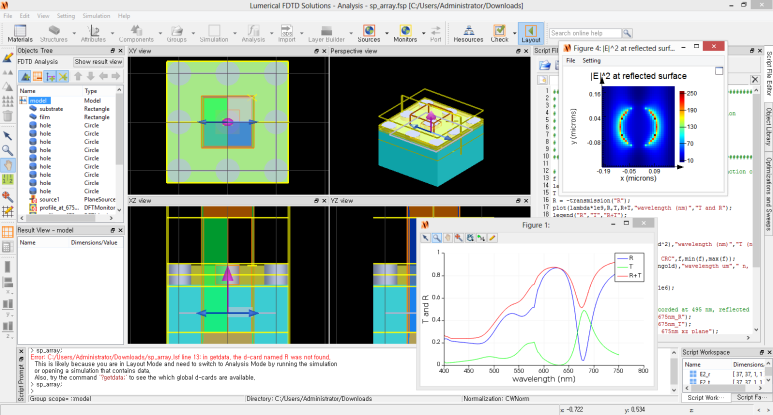Image resolution: width=773 pixels, height=415 pixels.
Task: Open the Object Library side tab
Action: tap(768, 125)
